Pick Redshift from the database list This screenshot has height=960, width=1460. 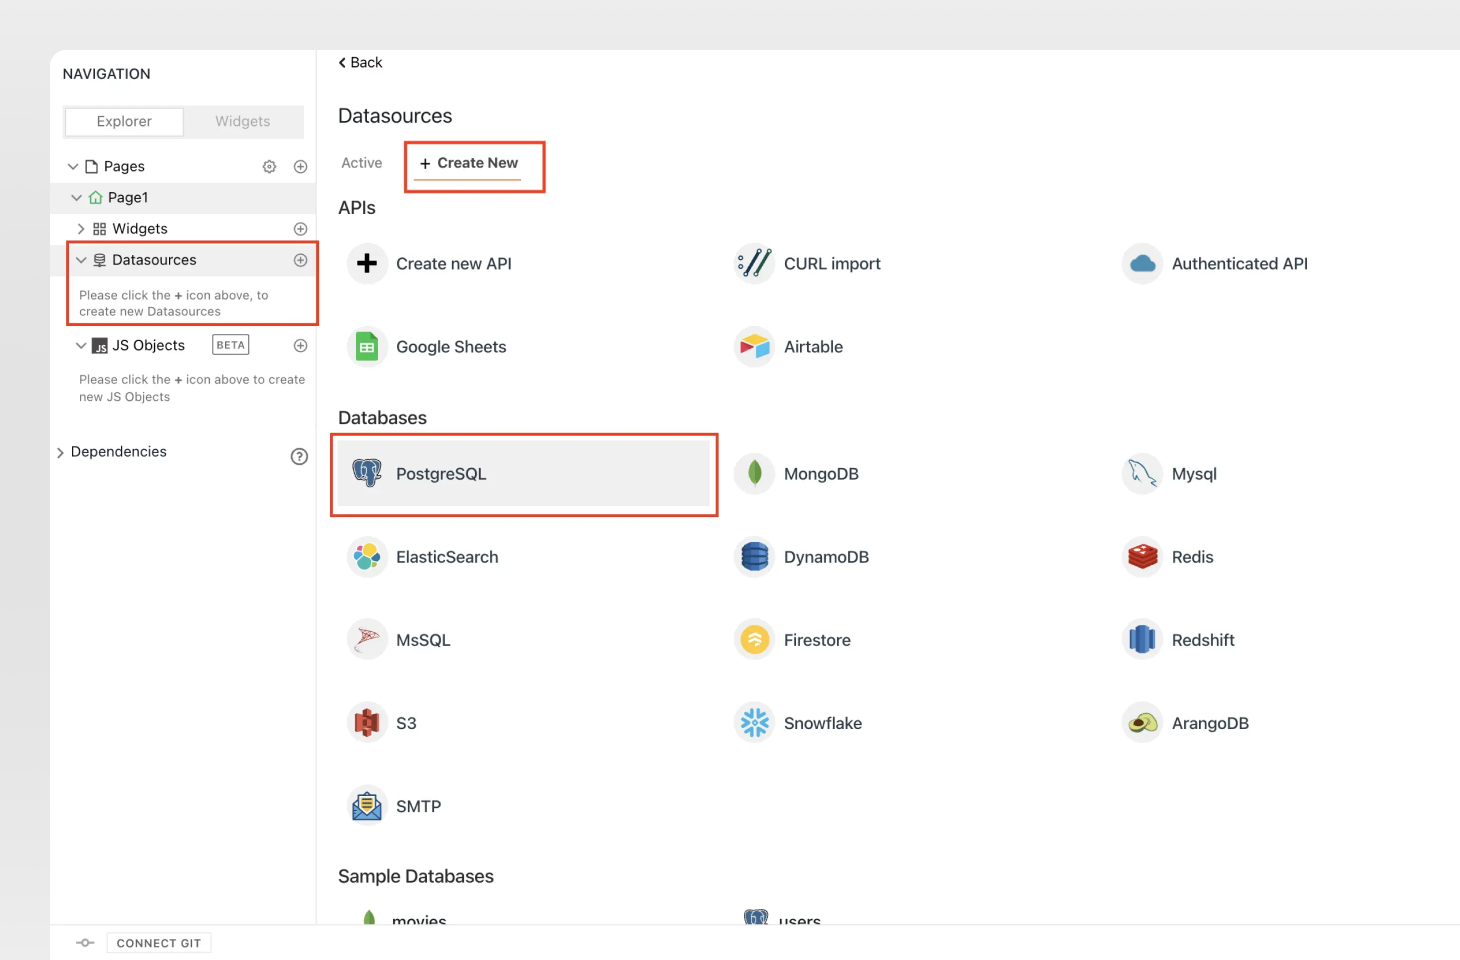pos(1203,639)
